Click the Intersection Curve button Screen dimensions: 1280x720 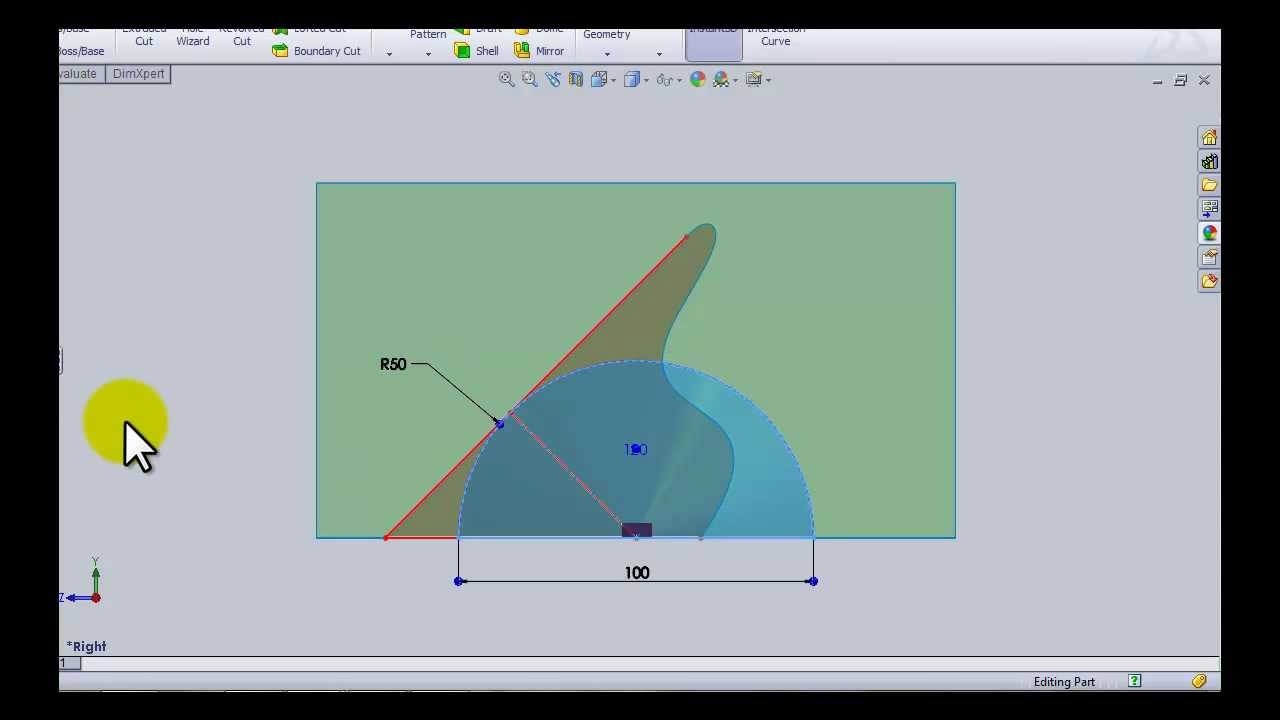coord(776,36)
